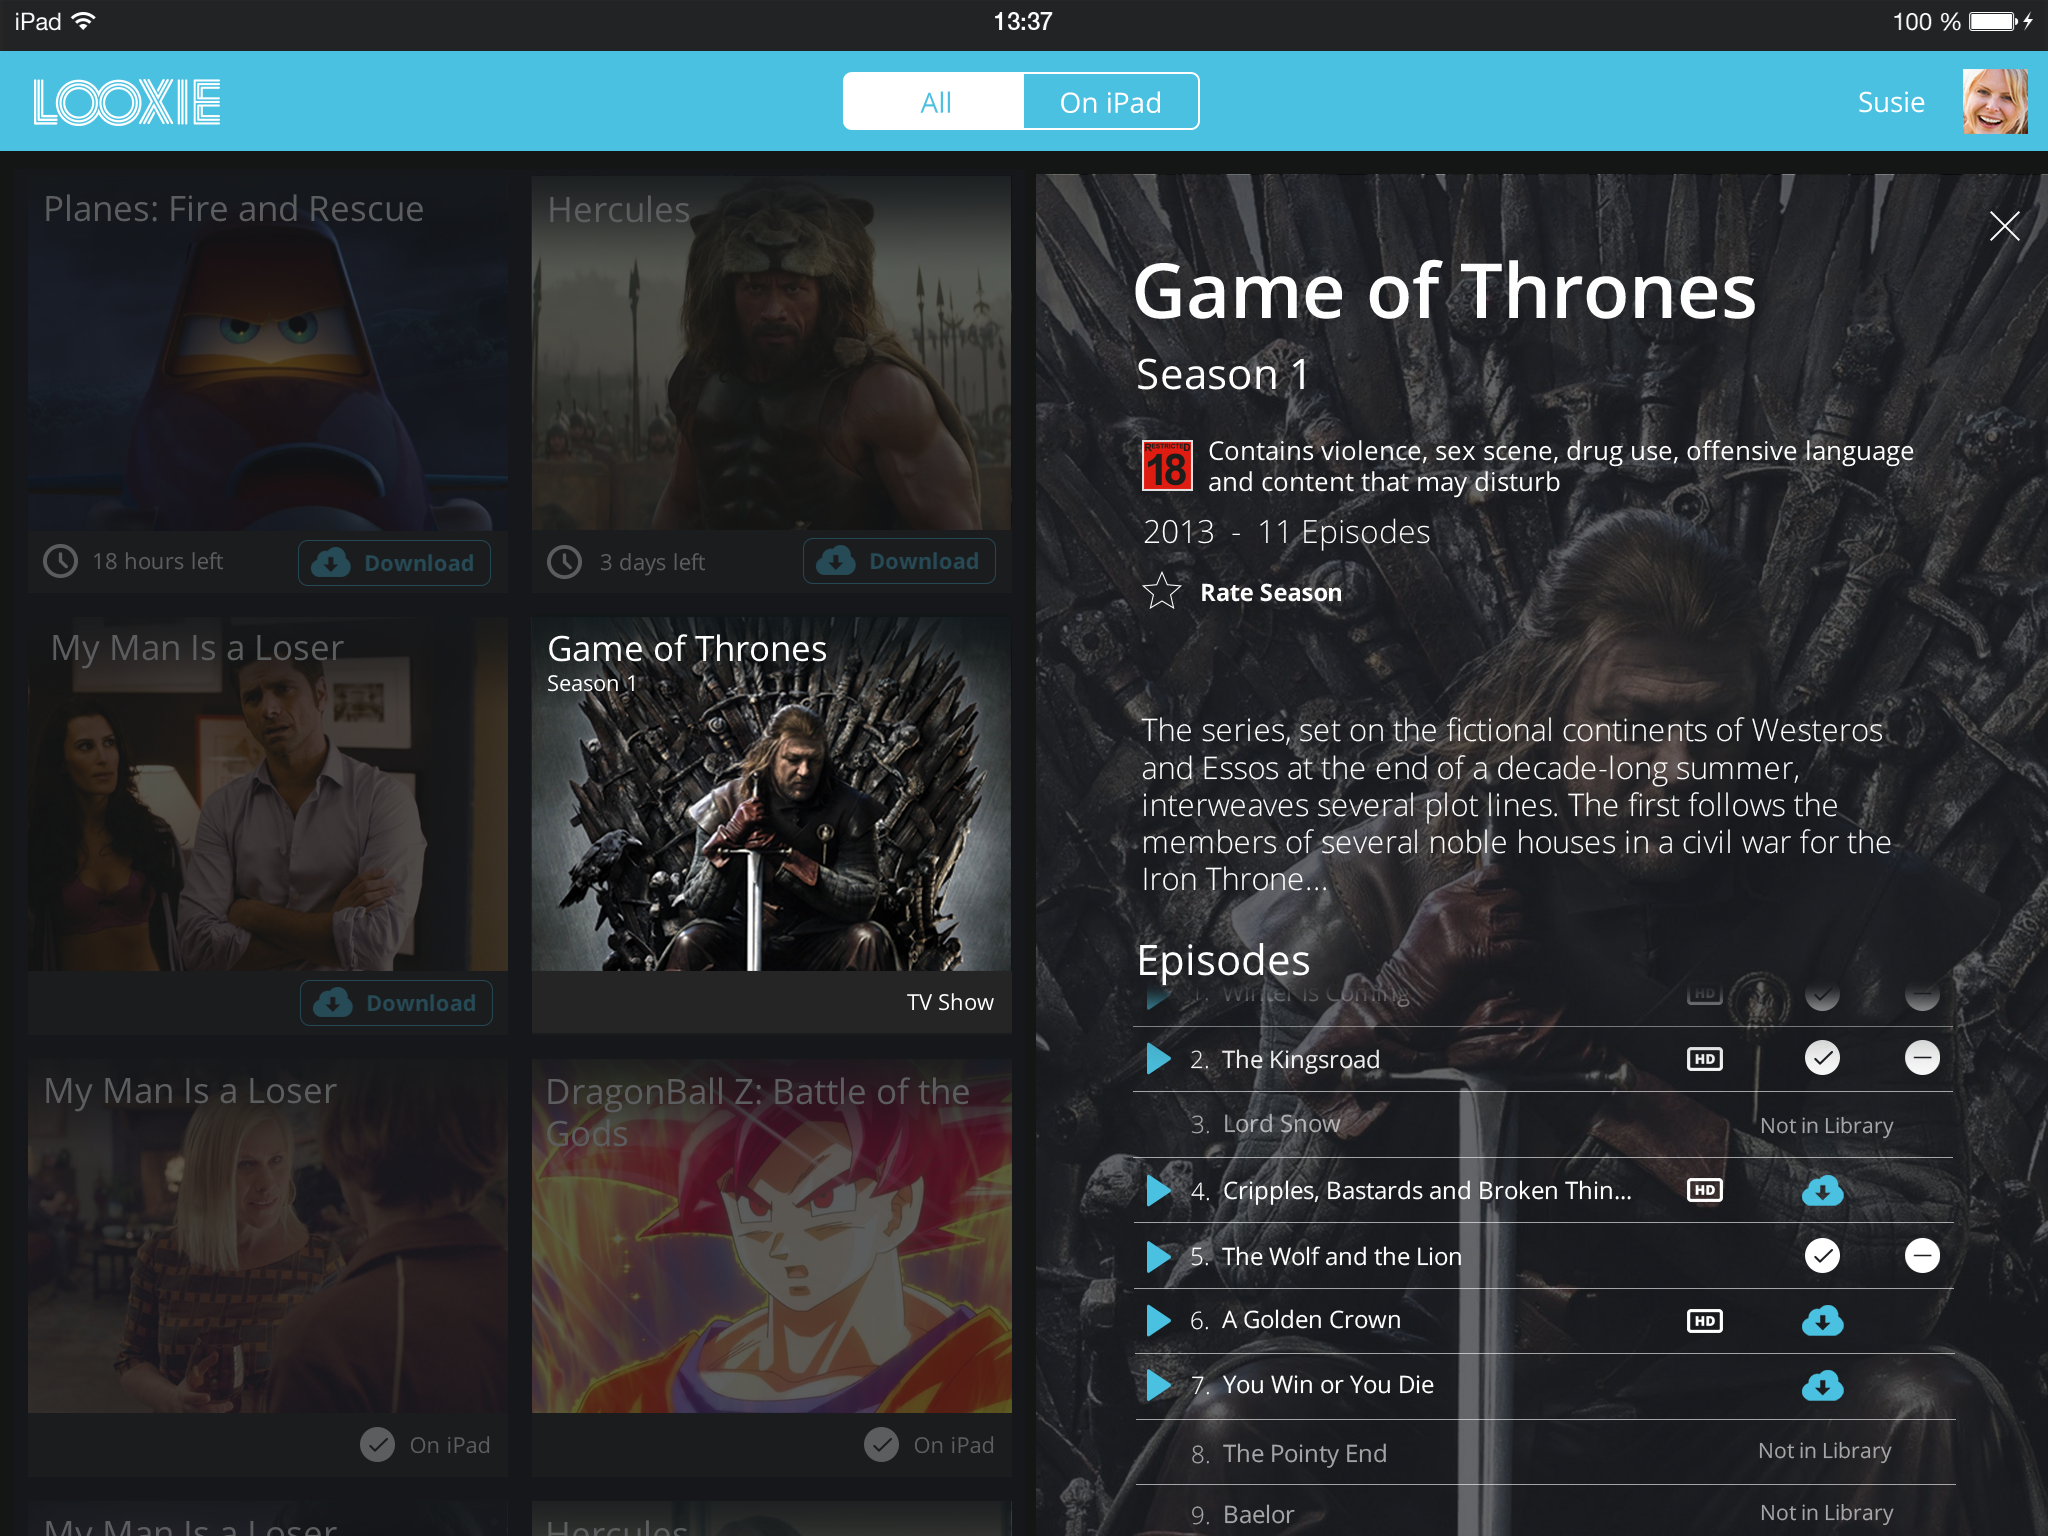Play episode 7 You Win or You Die
2048x1536 pixels.
tap(1158, 1385)
